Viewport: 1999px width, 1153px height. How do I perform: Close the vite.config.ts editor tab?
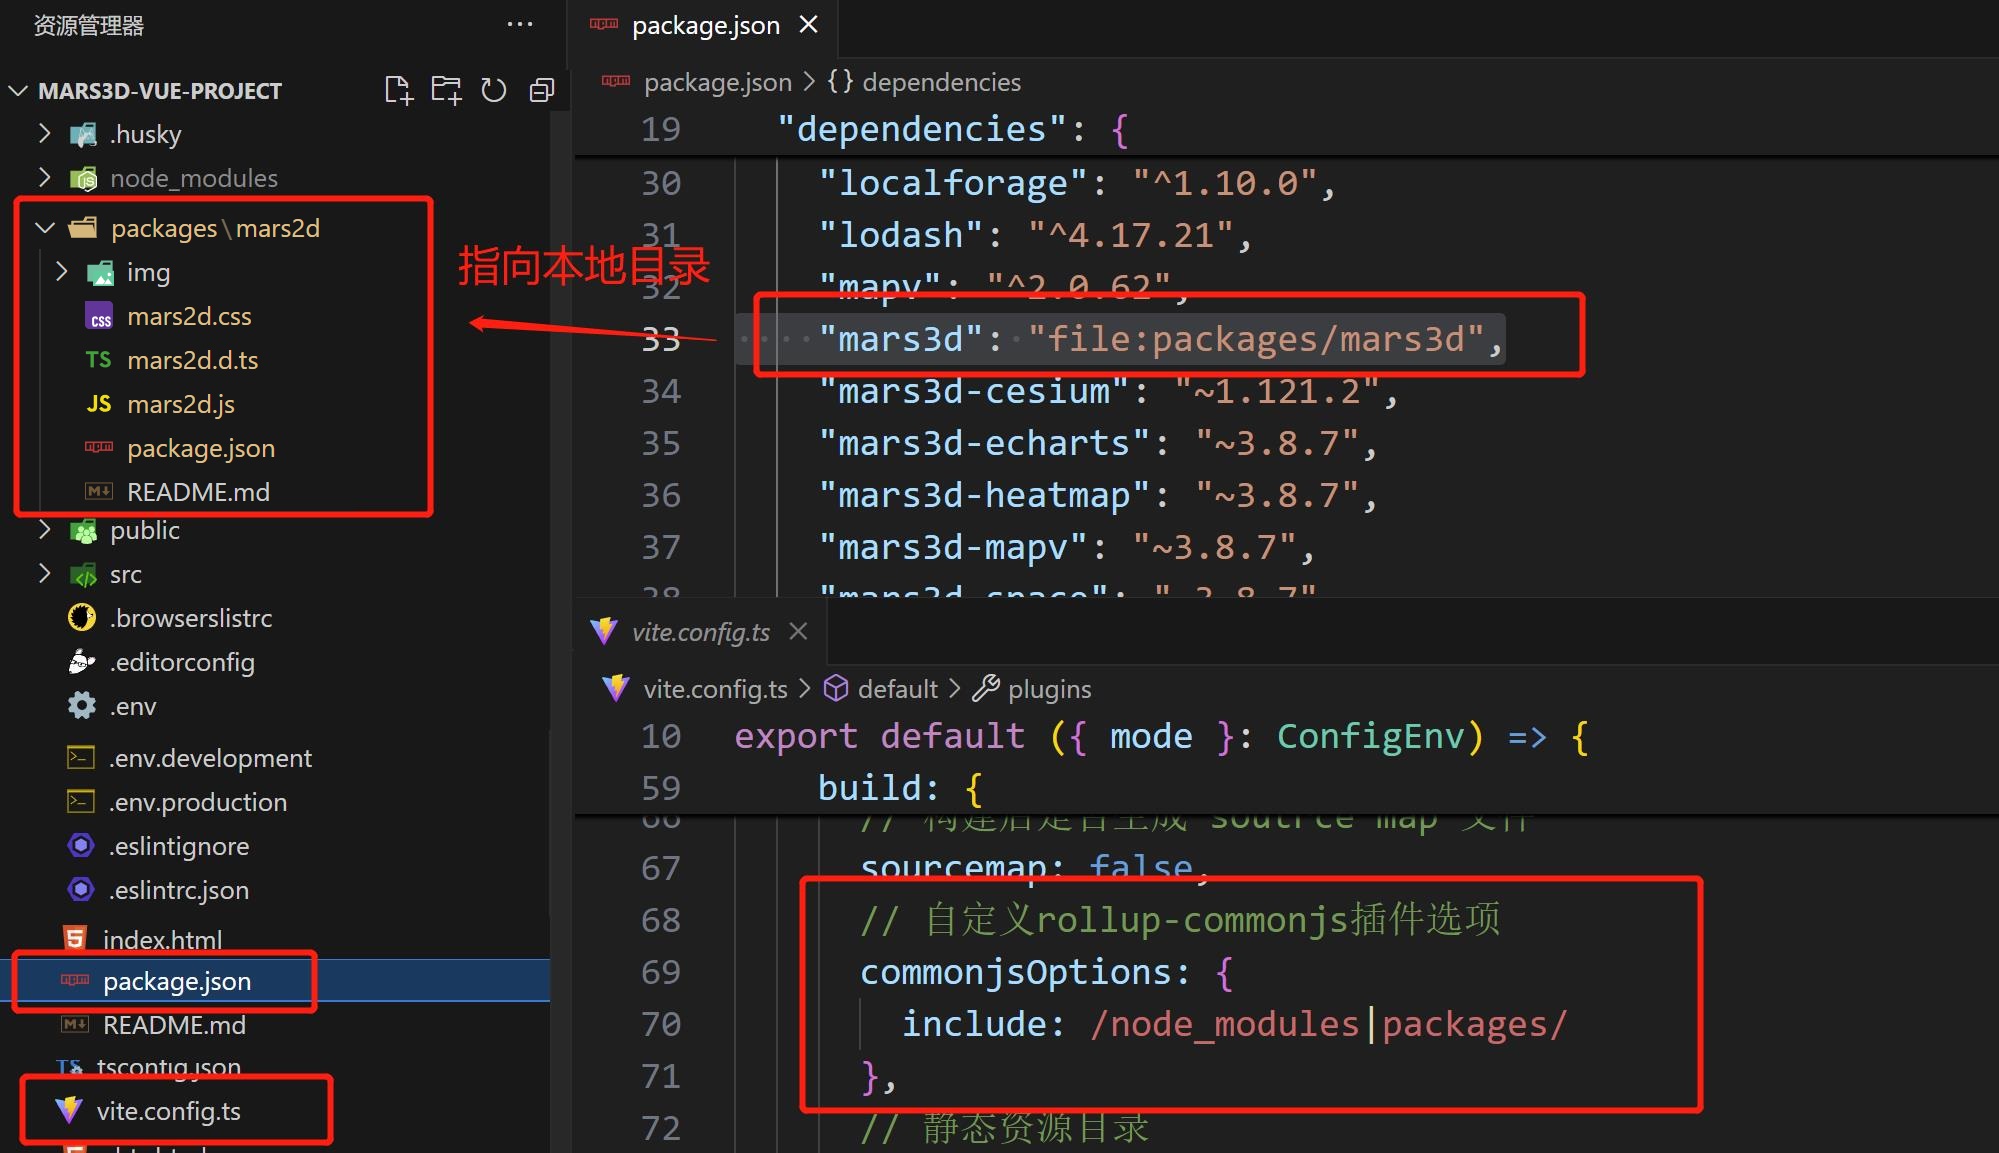coord(798,631)
